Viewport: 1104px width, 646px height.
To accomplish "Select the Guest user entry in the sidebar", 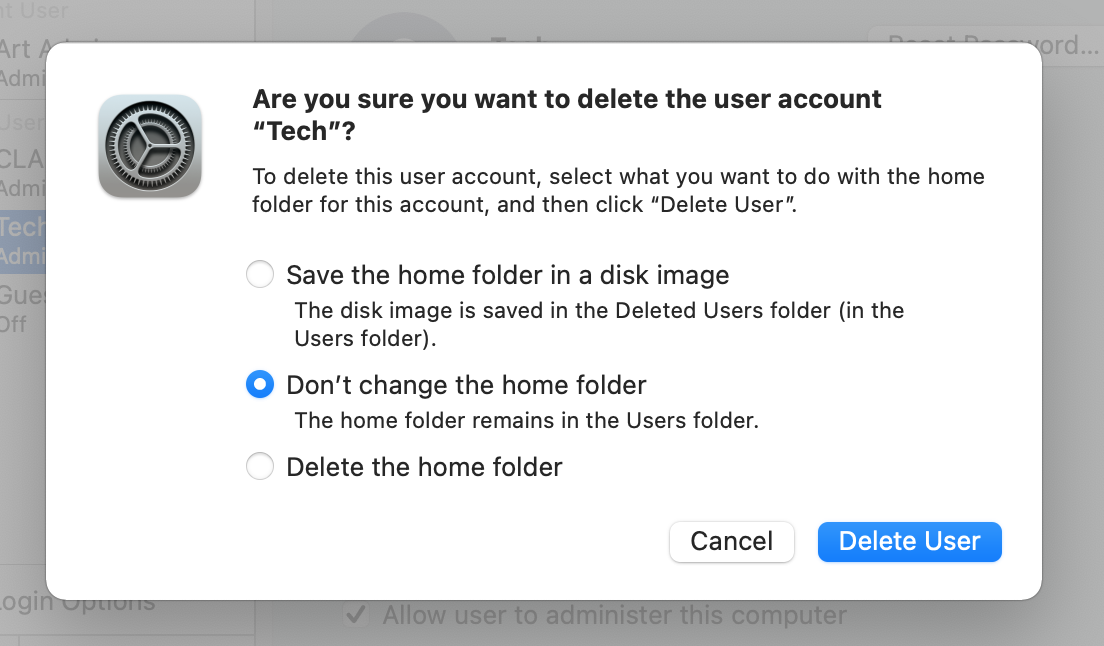I will [23, 310].
